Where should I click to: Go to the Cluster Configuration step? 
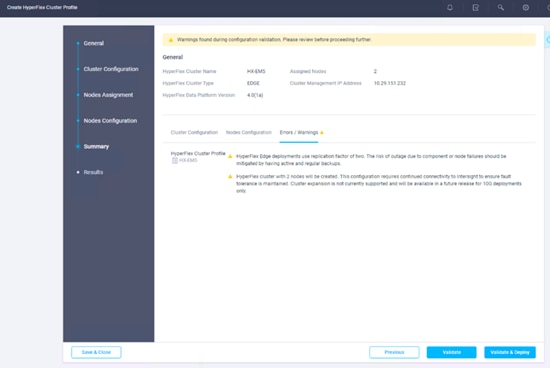click(111, 69)
